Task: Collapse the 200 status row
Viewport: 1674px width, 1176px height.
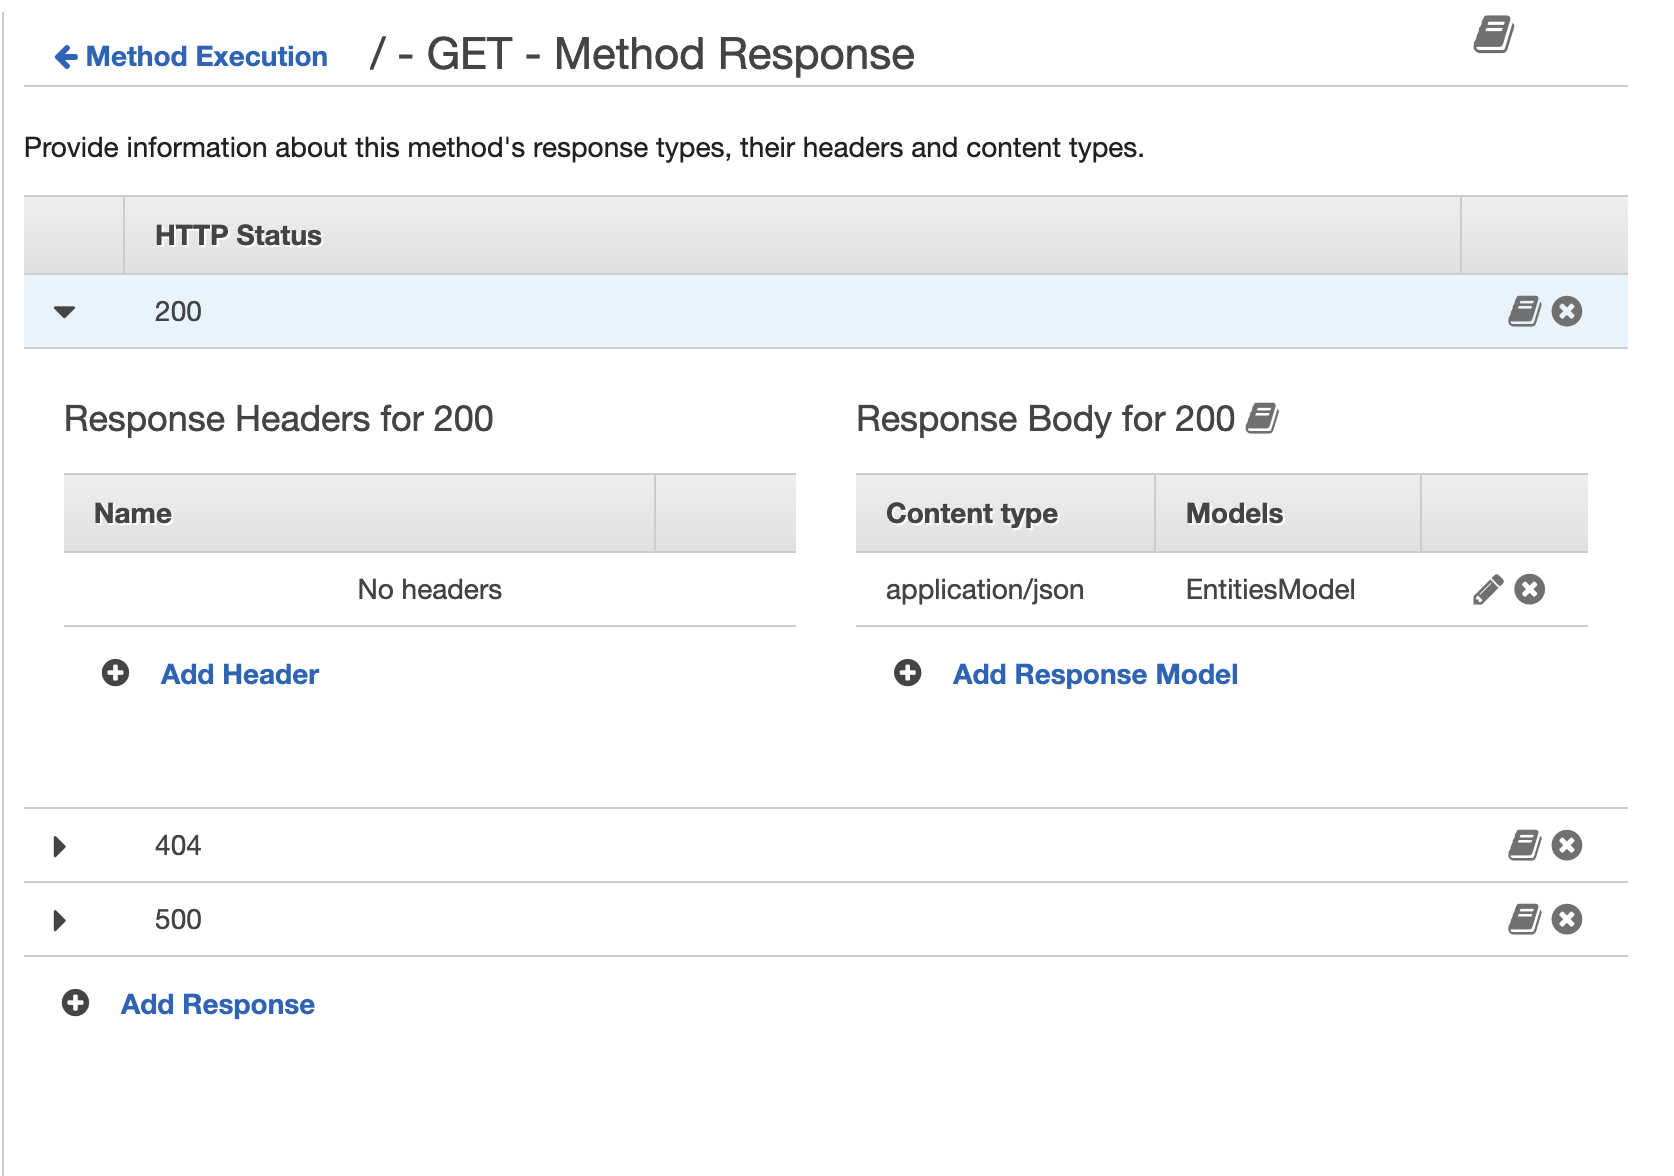Action: pyautogui.click(x=64, y=311)
